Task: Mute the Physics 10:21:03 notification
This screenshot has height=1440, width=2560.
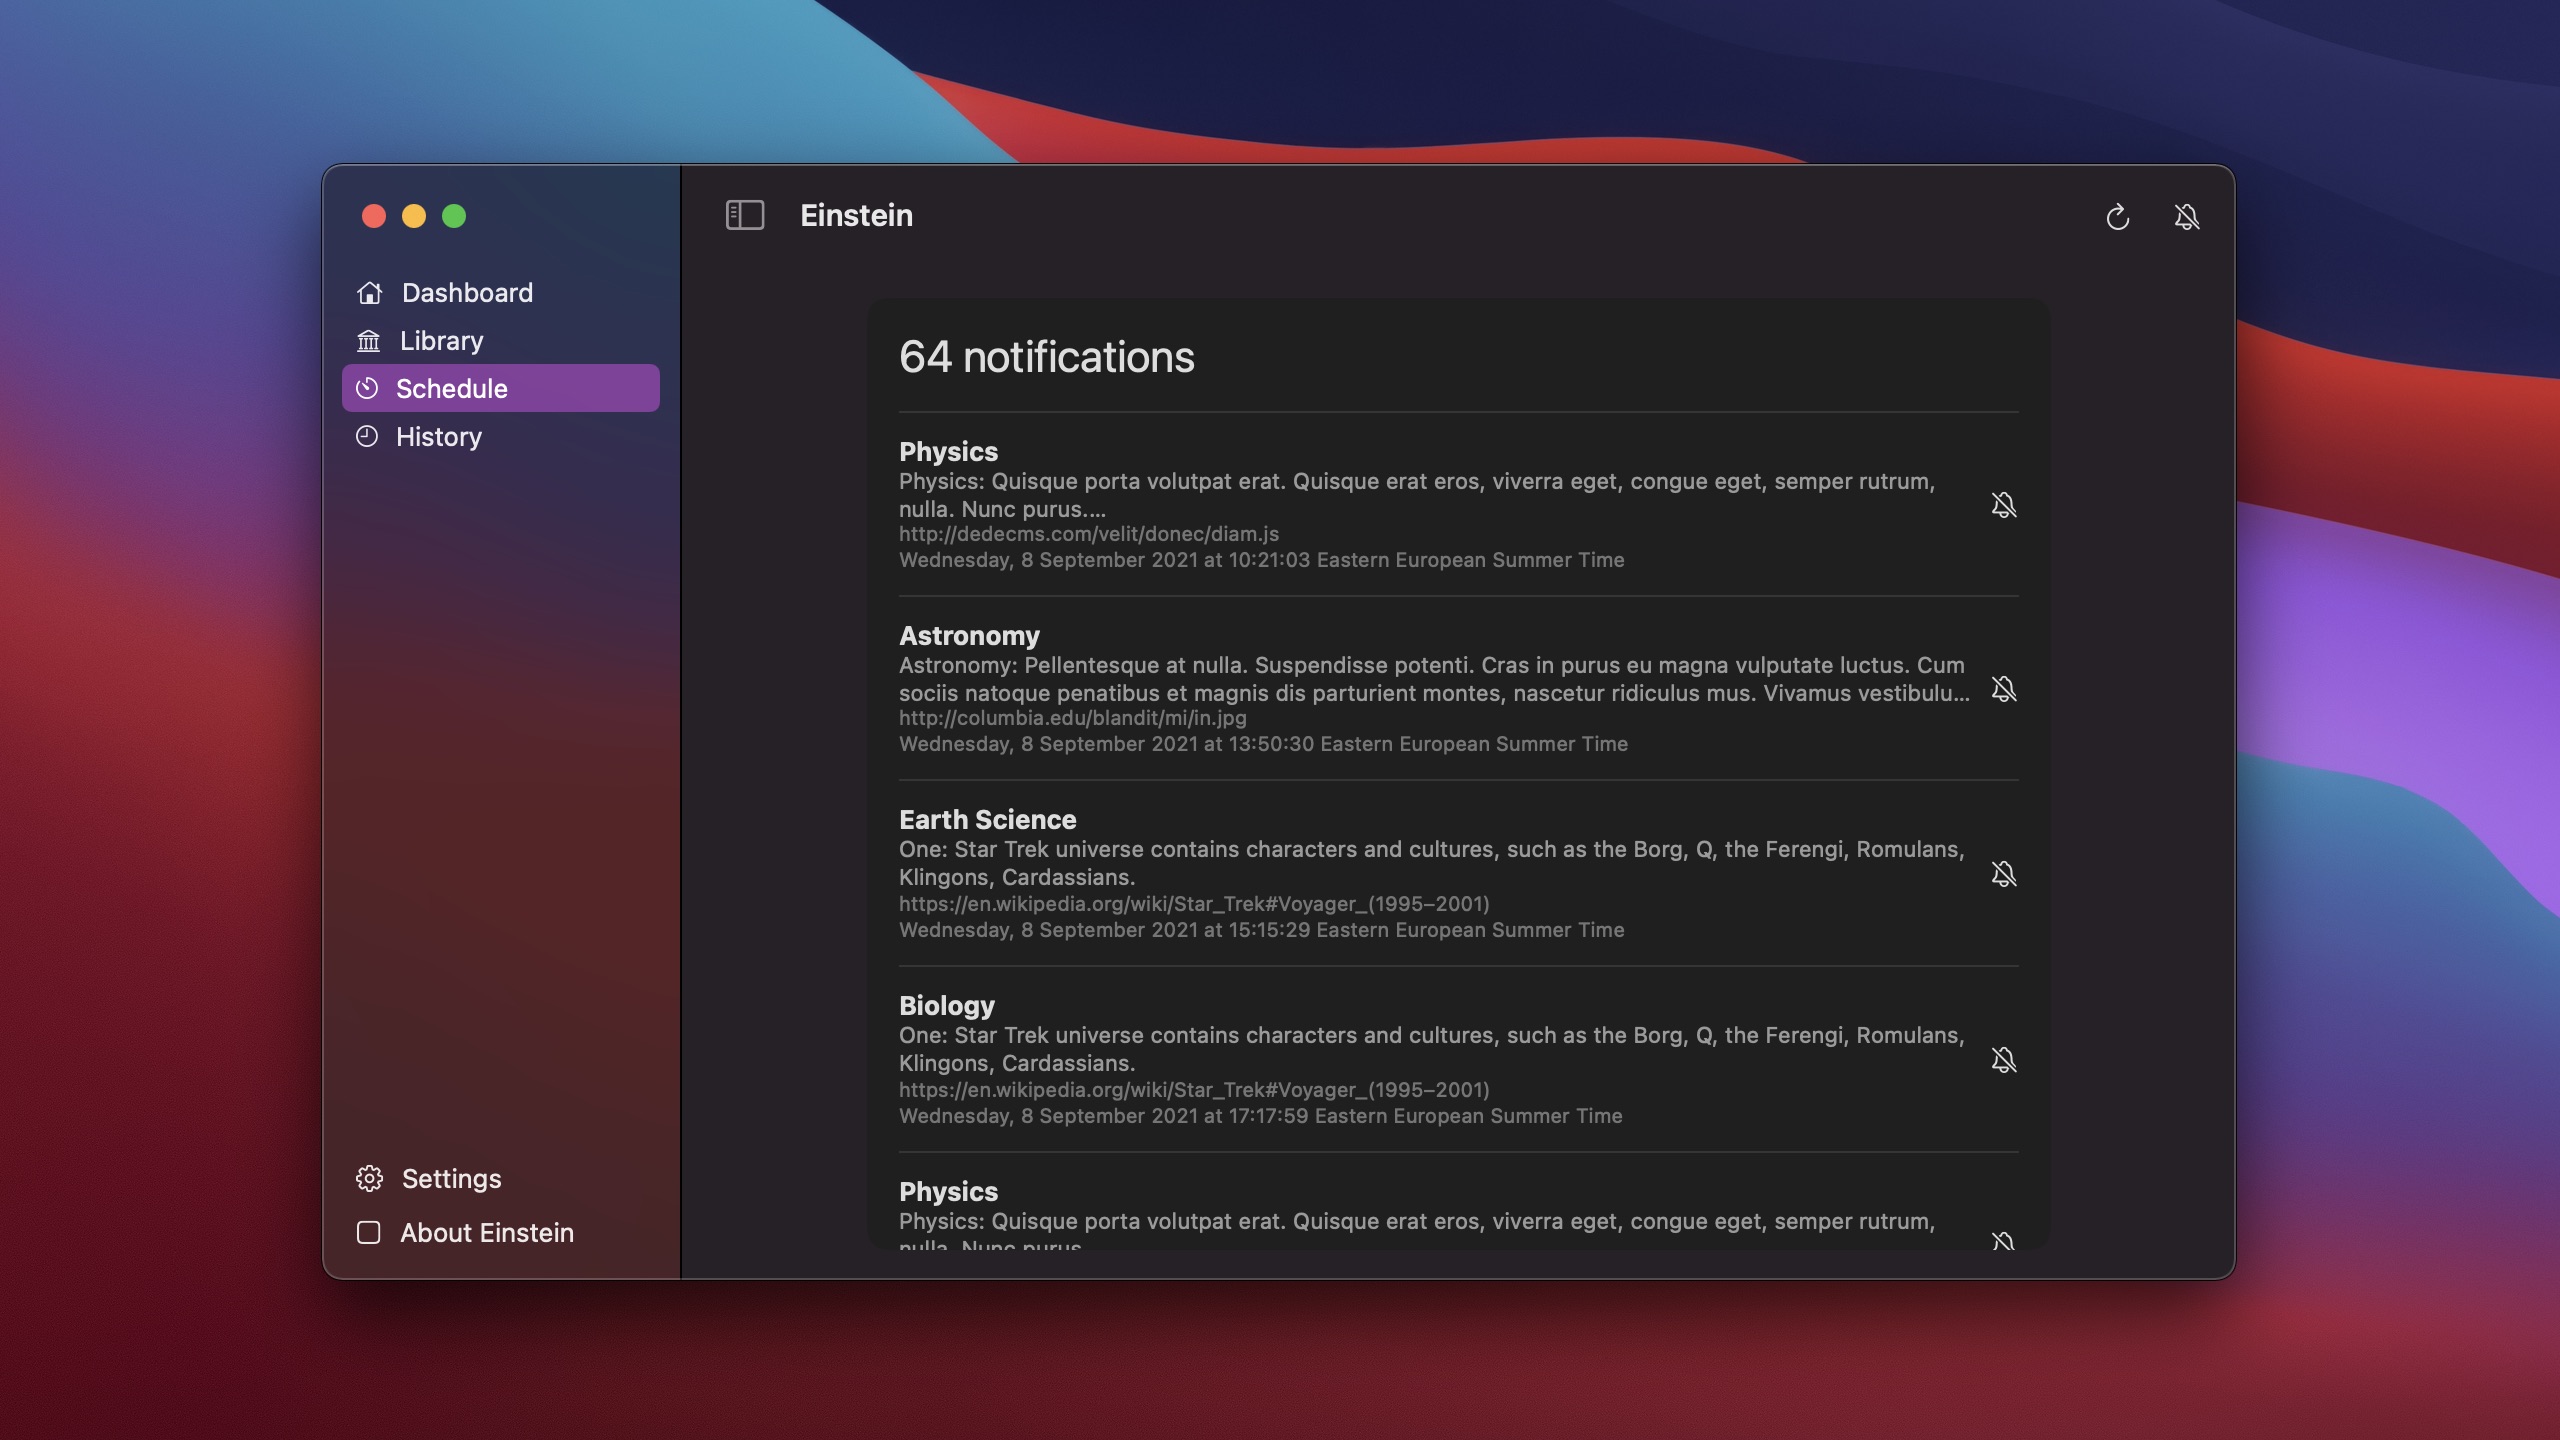Action: pos(2003,505)
